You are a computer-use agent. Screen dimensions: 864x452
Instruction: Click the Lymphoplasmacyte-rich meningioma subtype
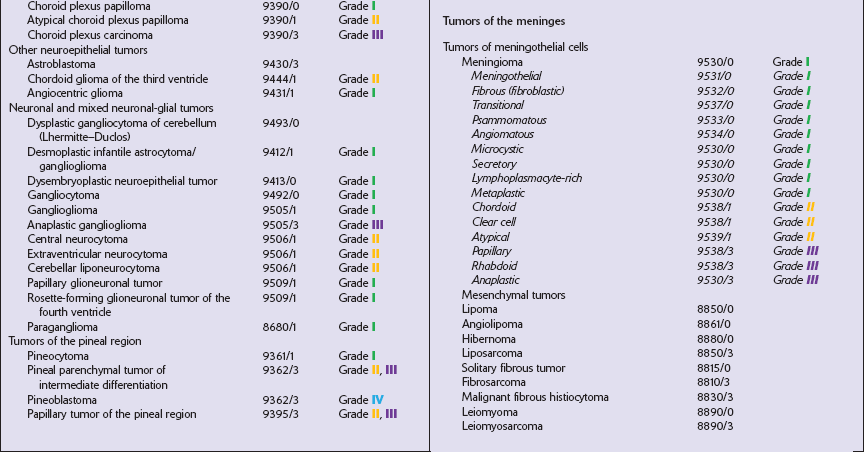pos(525,178)
